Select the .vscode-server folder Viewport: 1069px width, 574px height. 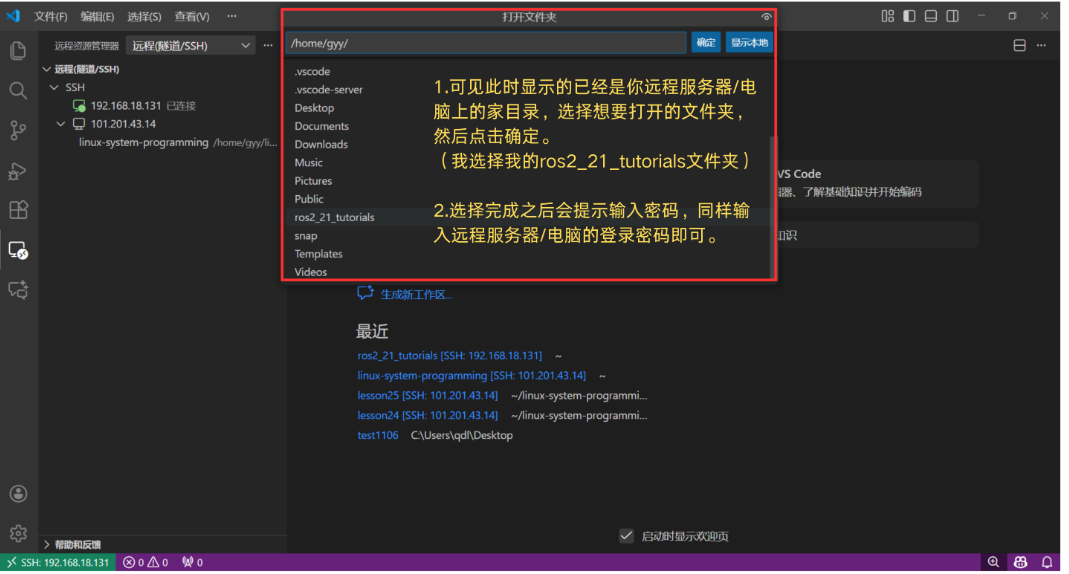329,90
